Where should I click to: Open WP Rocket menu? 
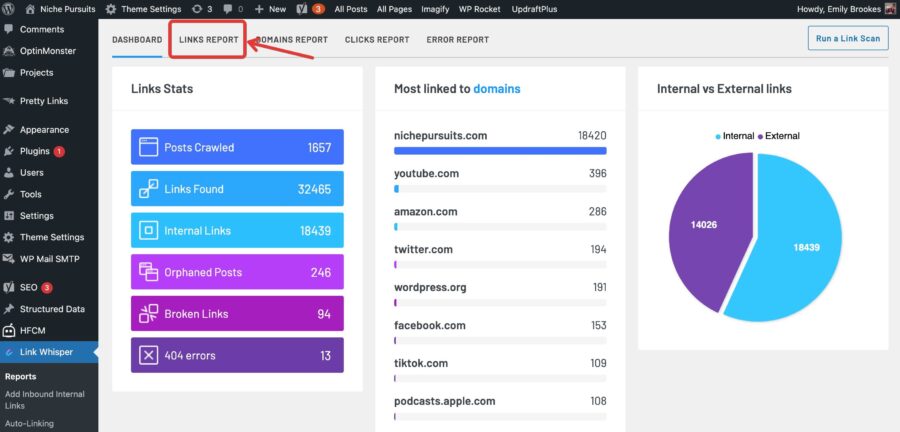coord(479,9)
